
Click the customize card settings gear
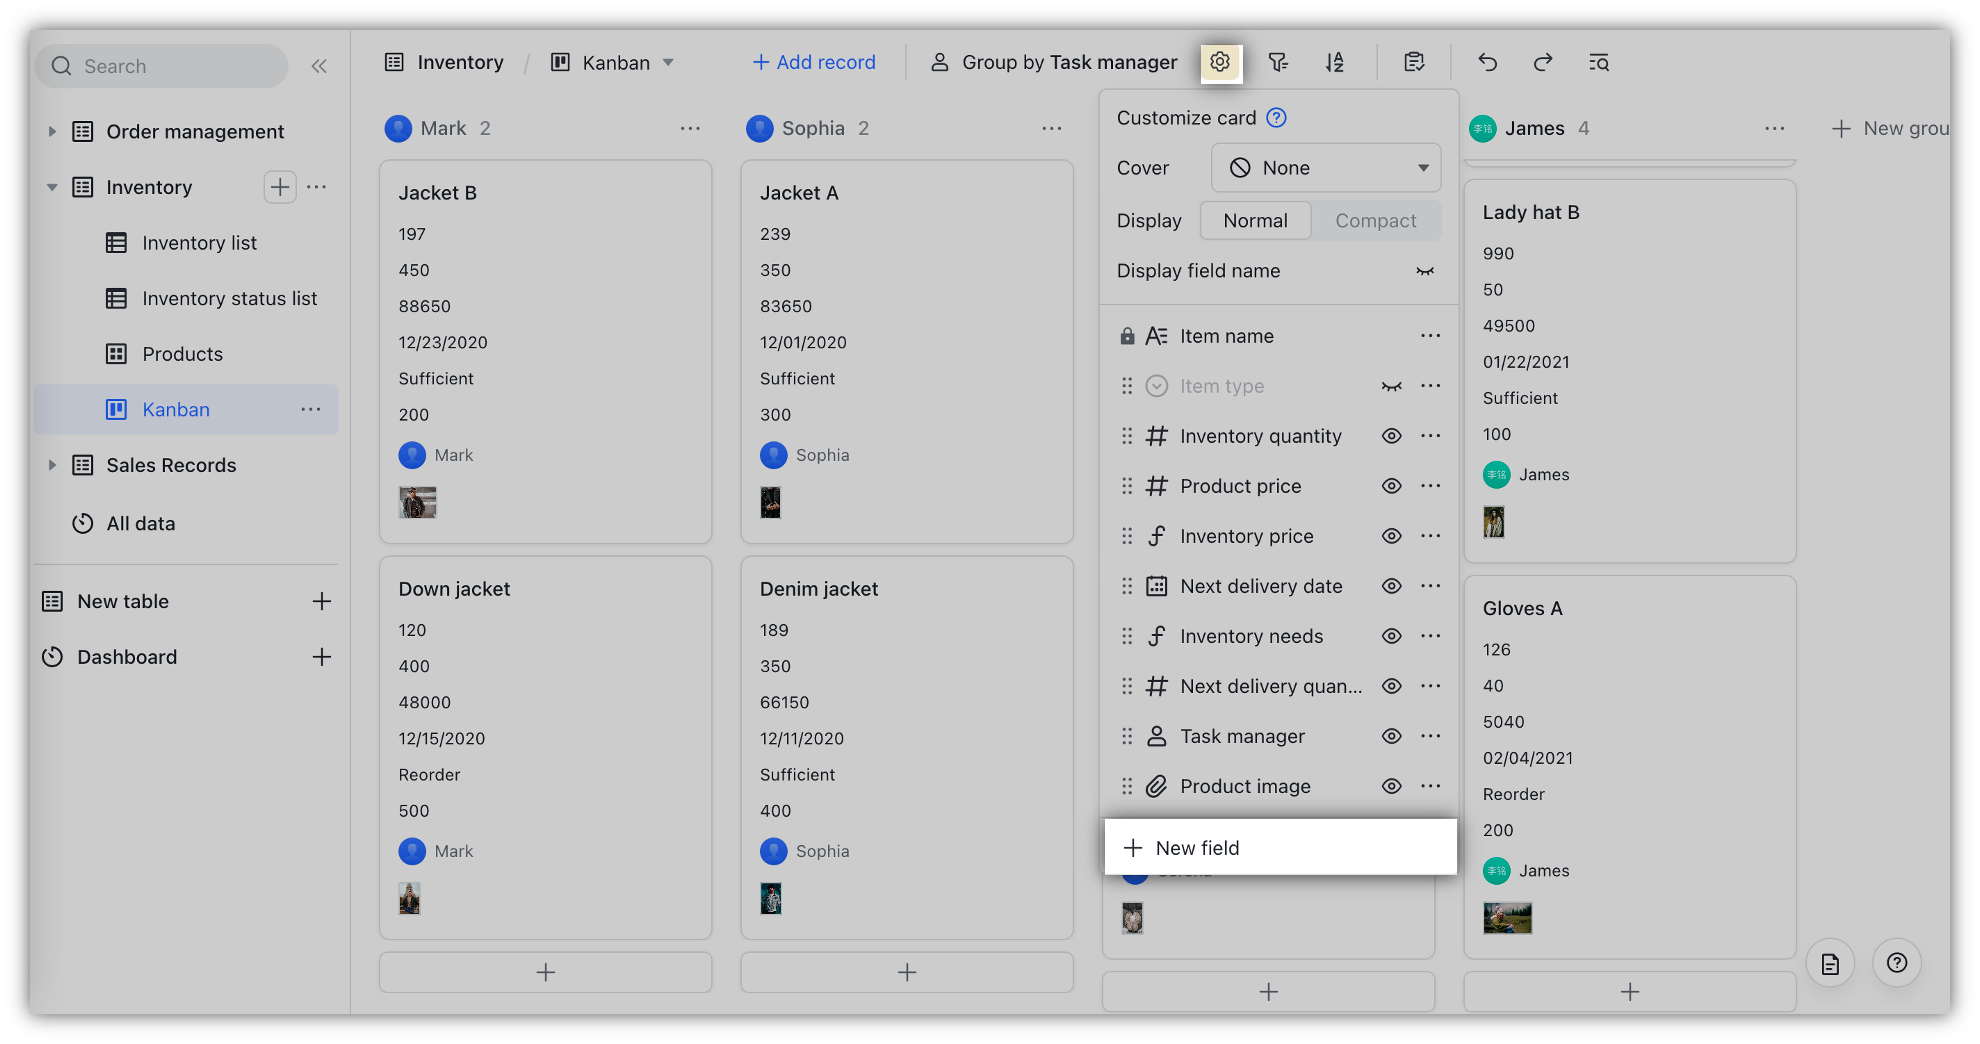coord(1220,62)
